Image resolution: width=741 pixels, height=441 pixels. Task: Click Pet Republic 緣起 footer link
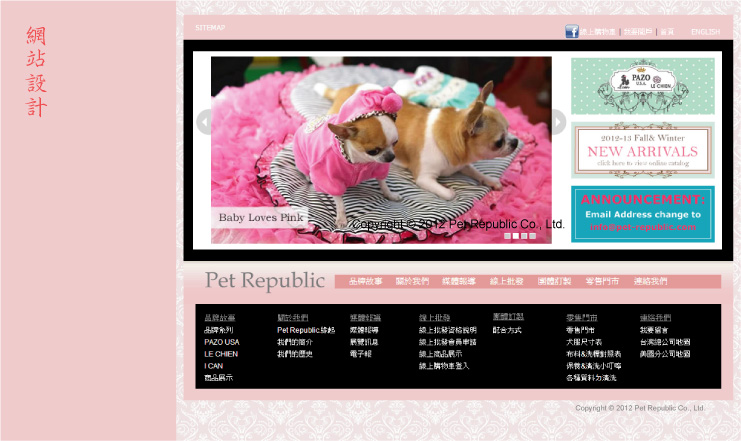306,330
